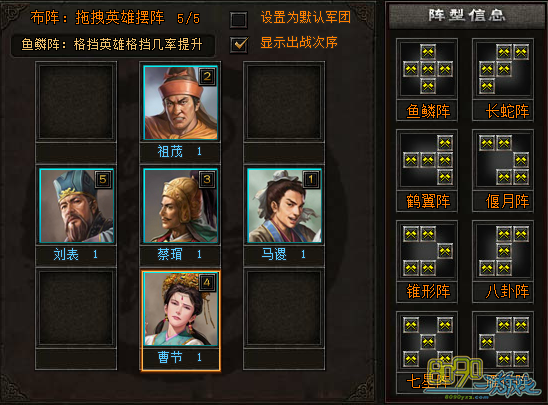
Task: Click the empty top-right formation slot
Action: coord(284,102)
